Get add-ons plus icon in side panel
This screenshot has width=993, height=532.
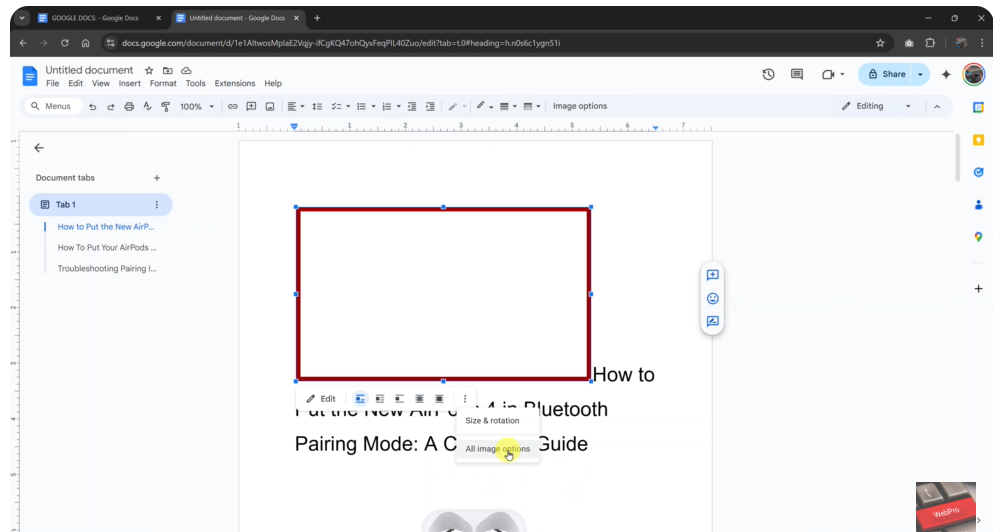(x=978, y=289)
